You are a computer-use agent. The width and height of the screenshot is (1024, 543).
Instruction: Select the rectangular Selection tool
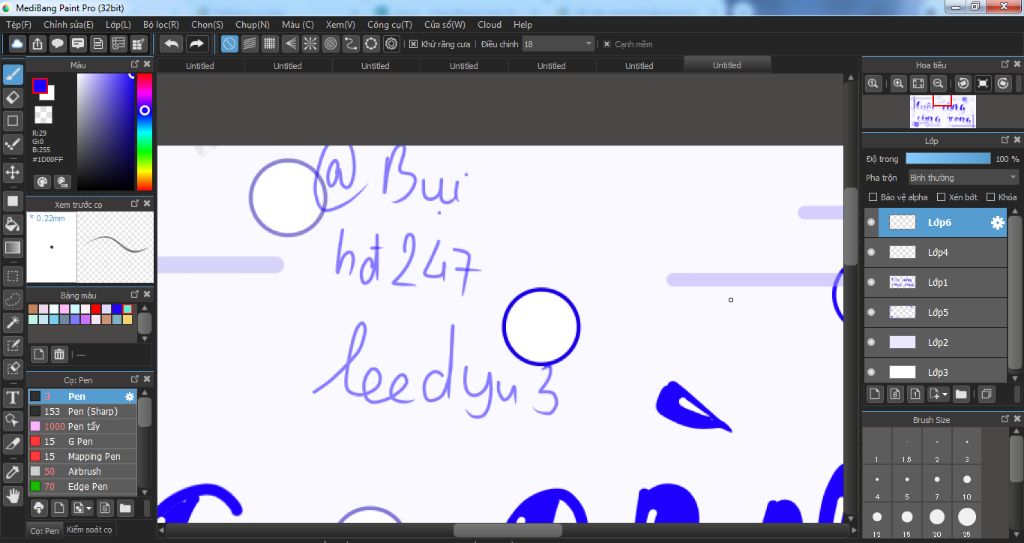coord(12,276)
